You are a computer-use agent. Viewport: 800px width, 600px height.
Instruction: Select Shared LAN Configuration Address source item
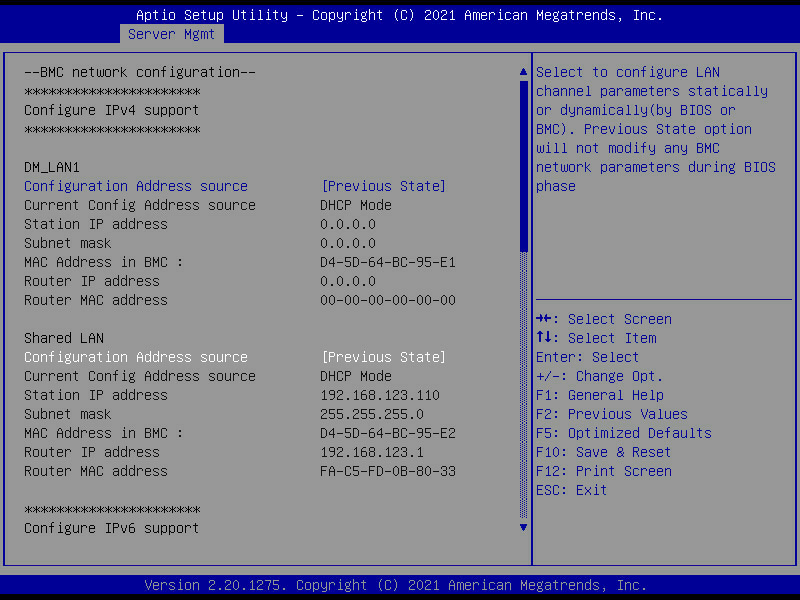136,357
